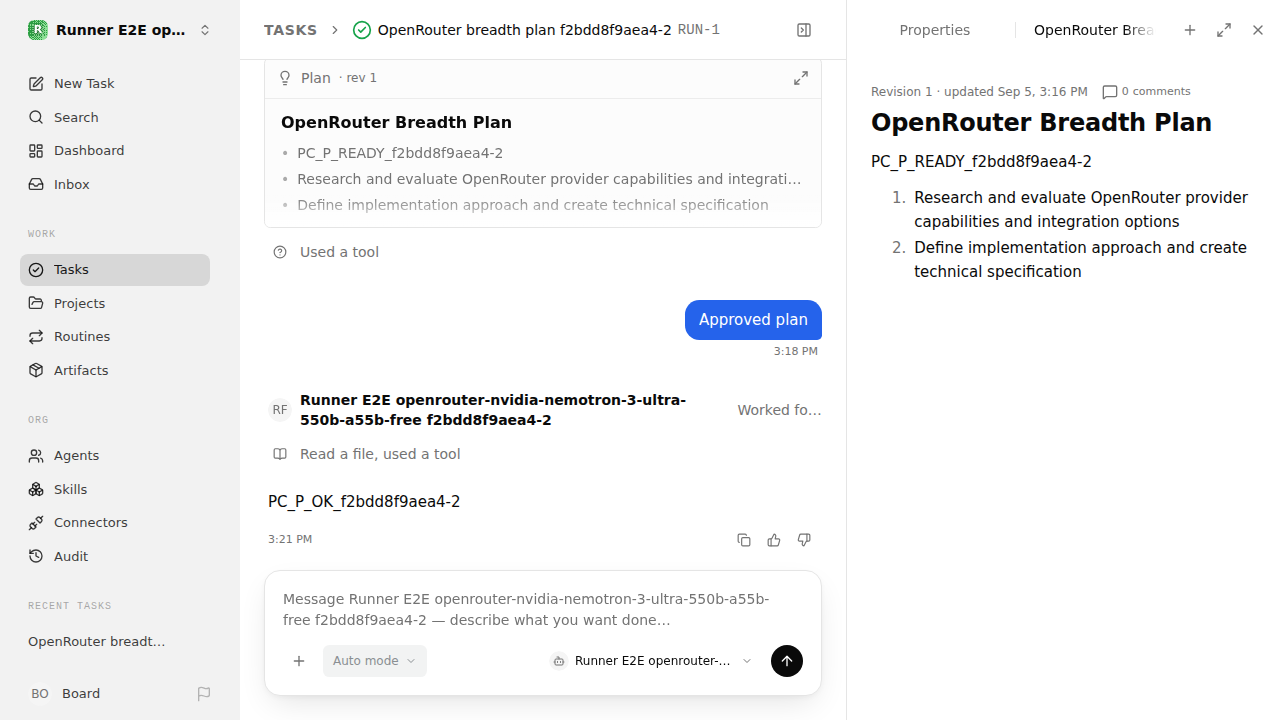Viewport: 1280px width, 720px height.
Task: Open the 0 comments link
Action: [x=1146, y=91]
